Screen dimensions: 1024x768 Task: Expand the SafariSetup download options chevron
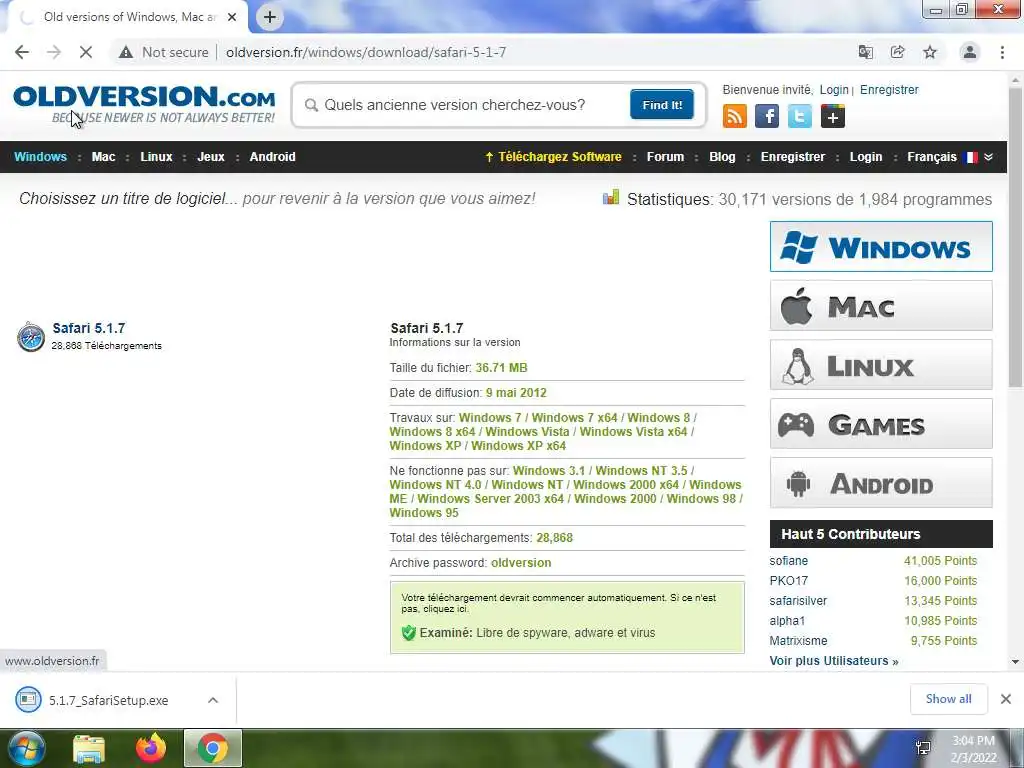click(213, 700)
